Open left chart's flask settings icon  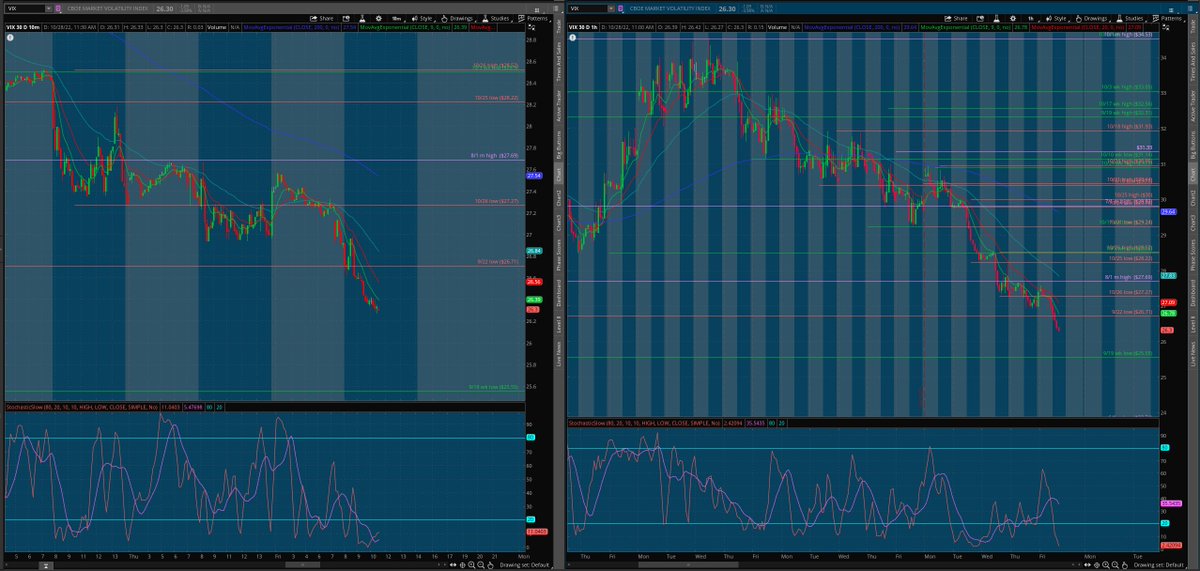(x=363, y=18)
